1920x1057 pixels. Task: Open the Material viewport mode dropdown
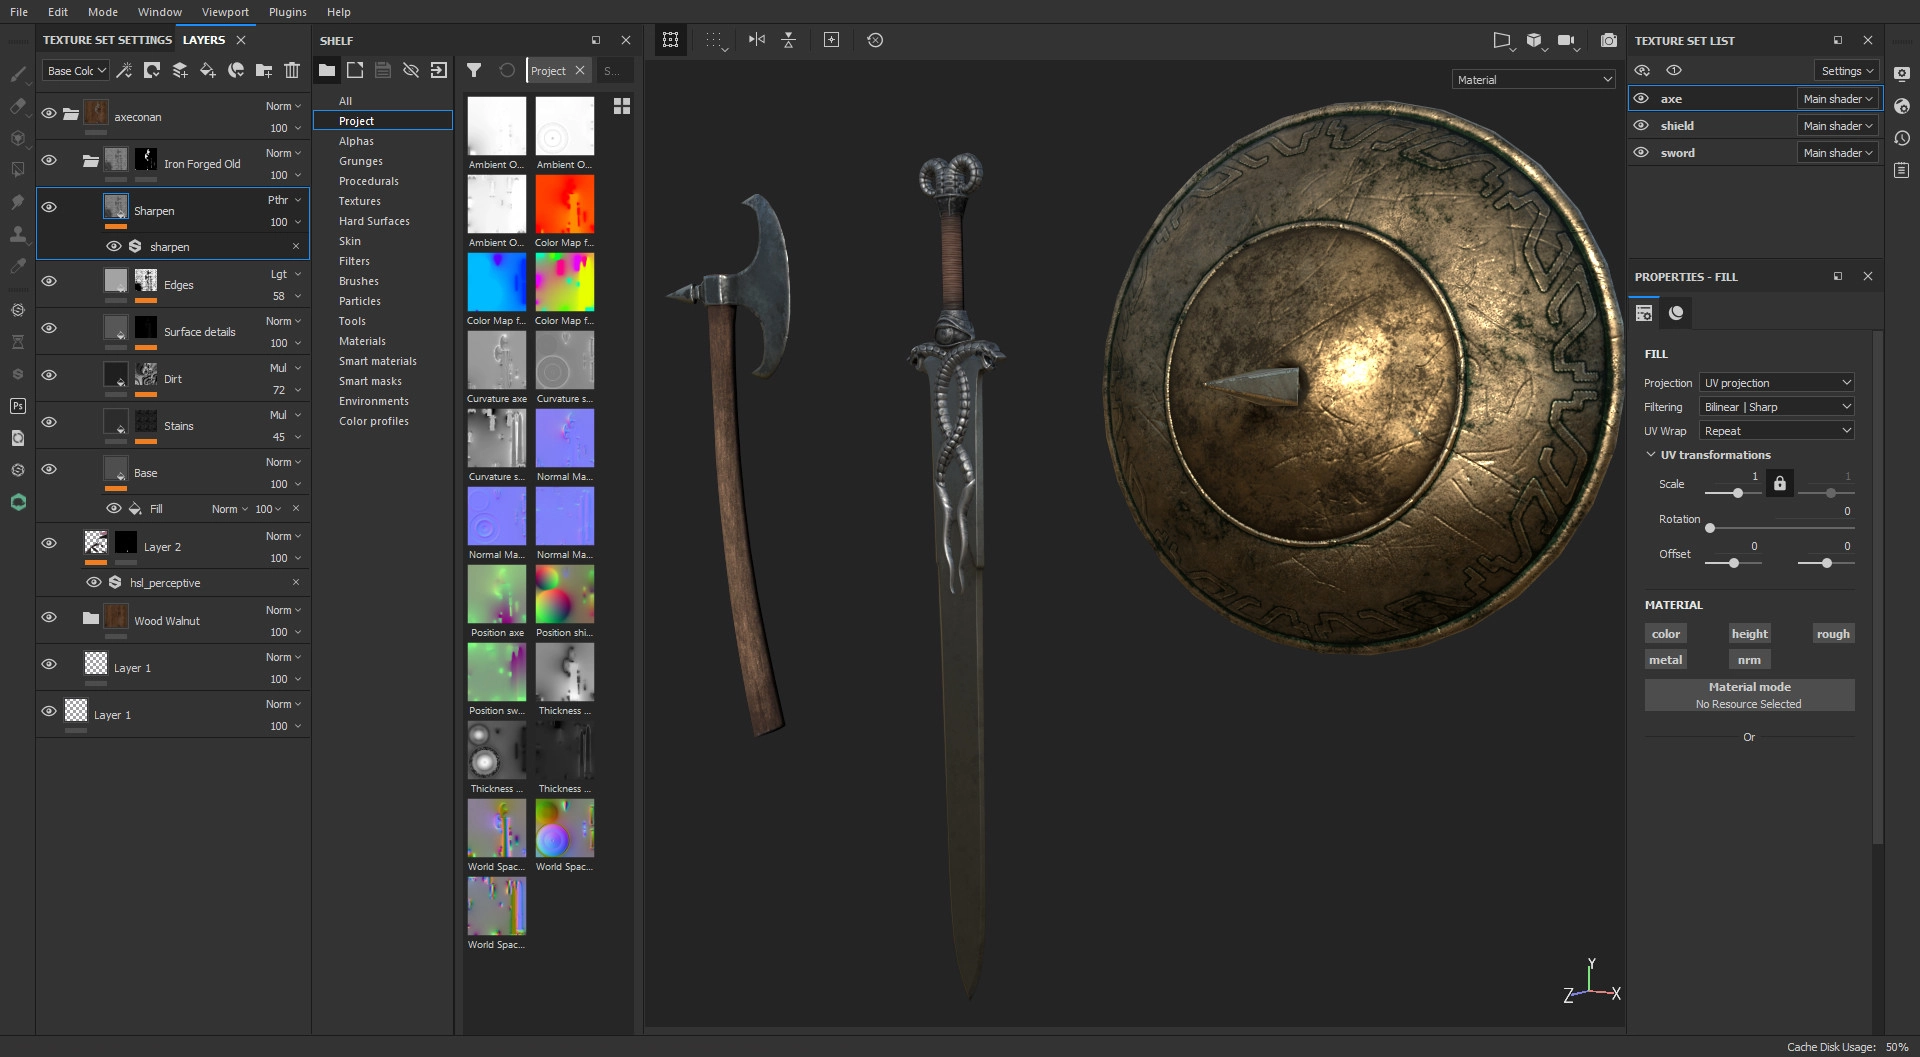(x=1533, y=80)
